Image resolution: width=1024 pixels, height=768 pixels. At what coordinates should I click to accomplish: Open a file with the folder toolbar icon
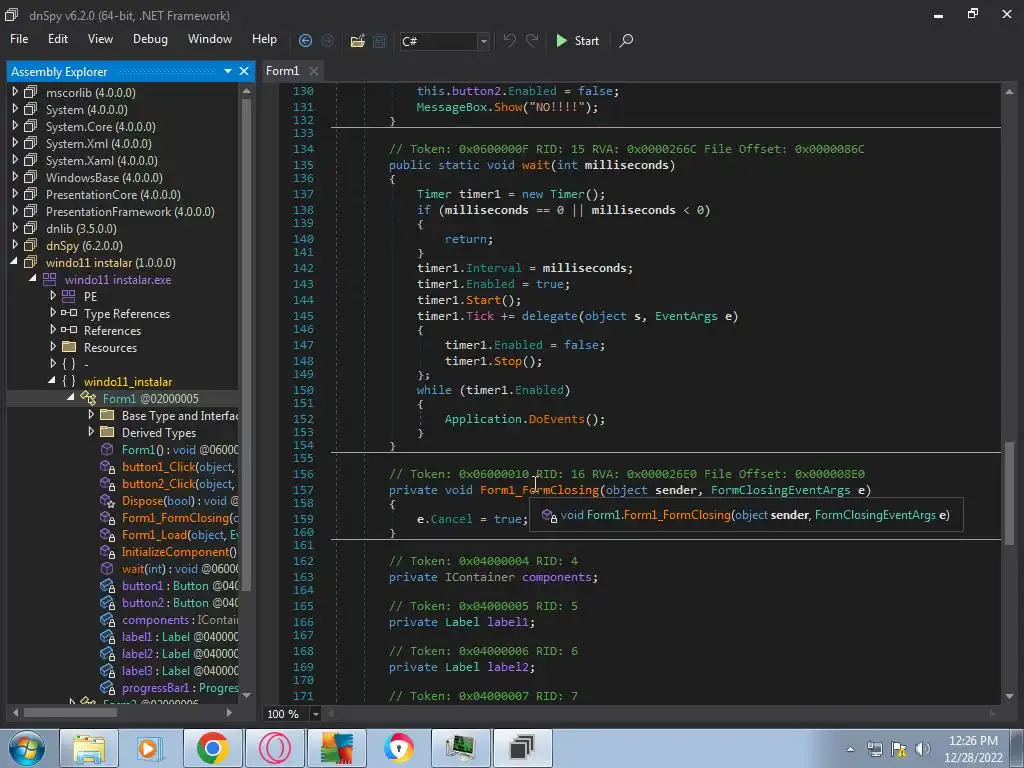pos(357,40)
